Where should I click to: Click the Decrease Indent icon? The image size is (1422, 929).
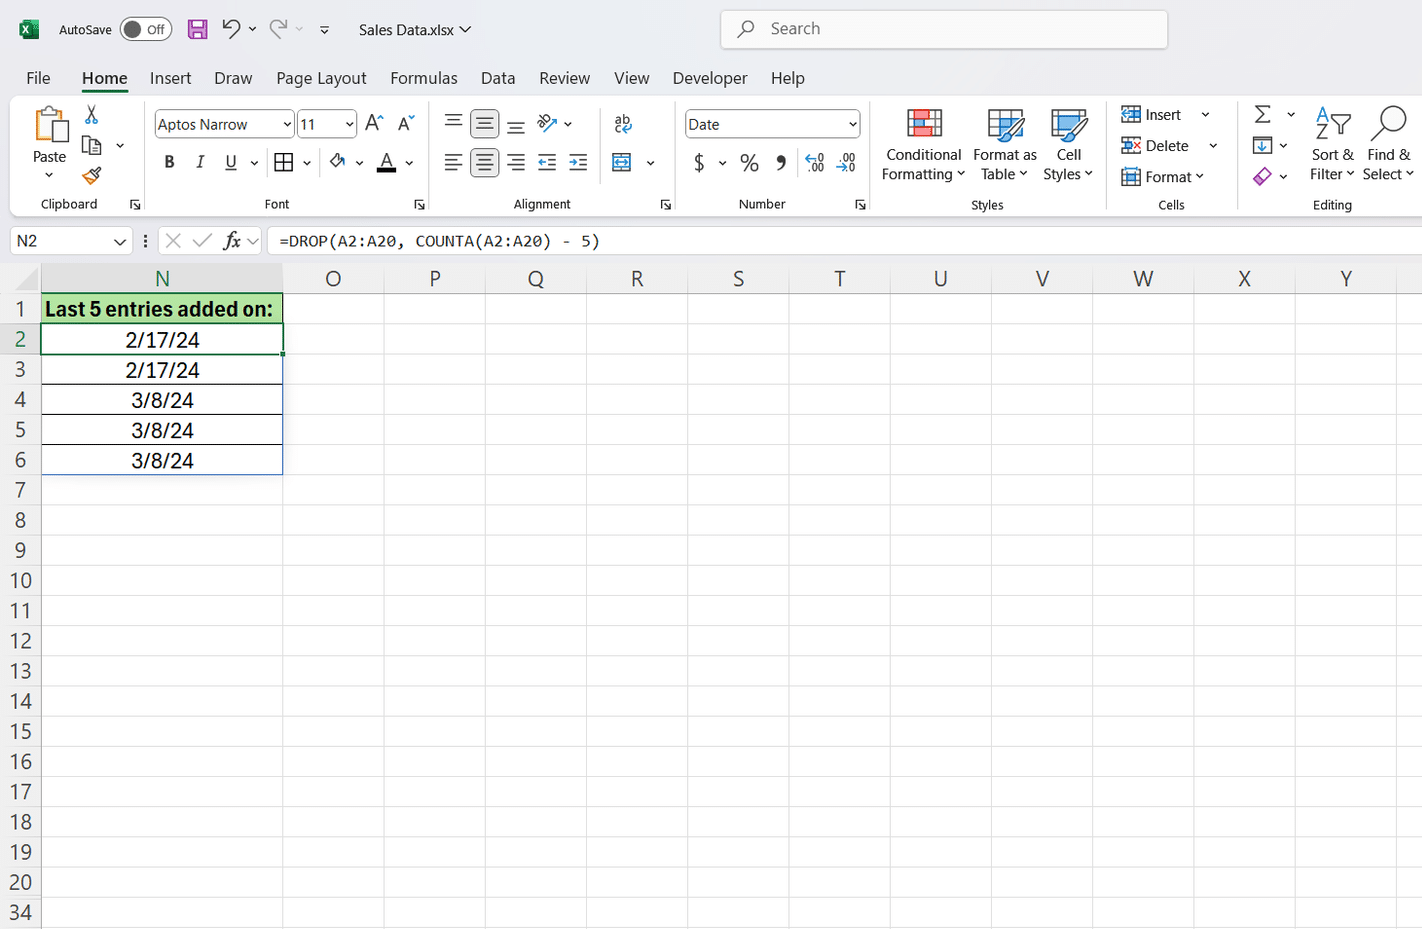(x=547, y=162)
